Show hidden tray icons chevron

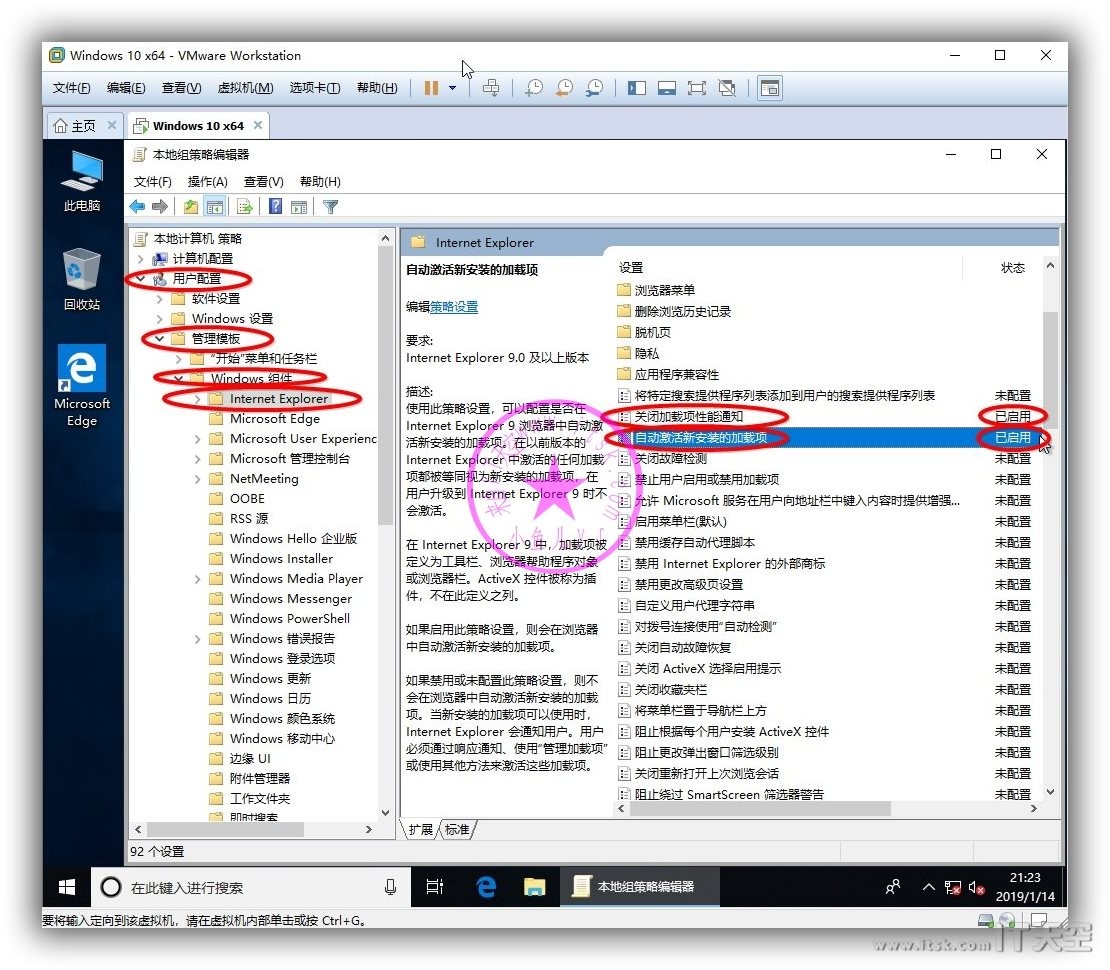[928, 887]
